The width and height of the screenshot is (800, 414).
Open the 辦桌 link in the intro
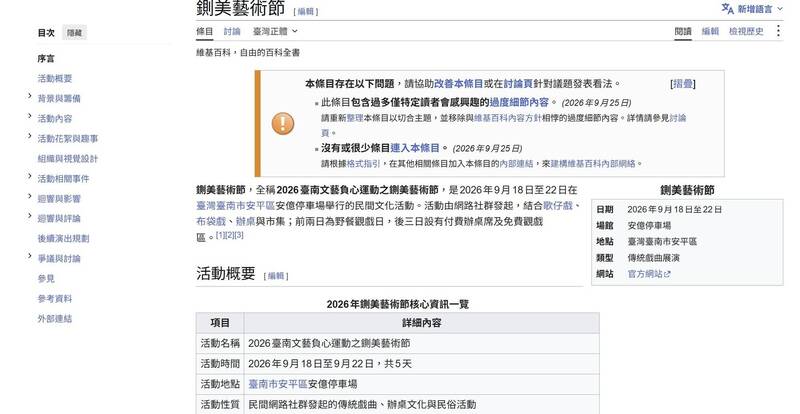(x=245, y=222)
